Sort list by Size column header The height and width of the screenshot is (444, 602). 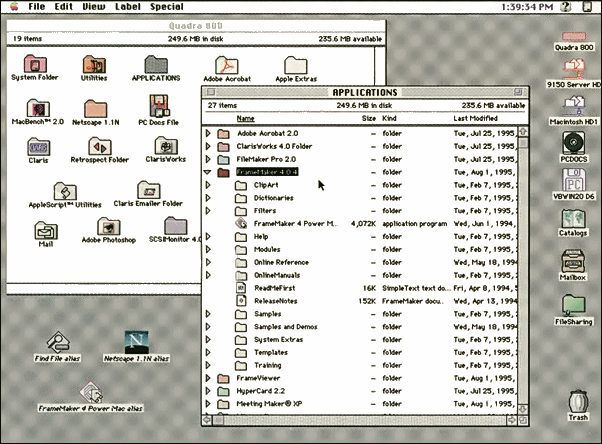click(369, 118)
